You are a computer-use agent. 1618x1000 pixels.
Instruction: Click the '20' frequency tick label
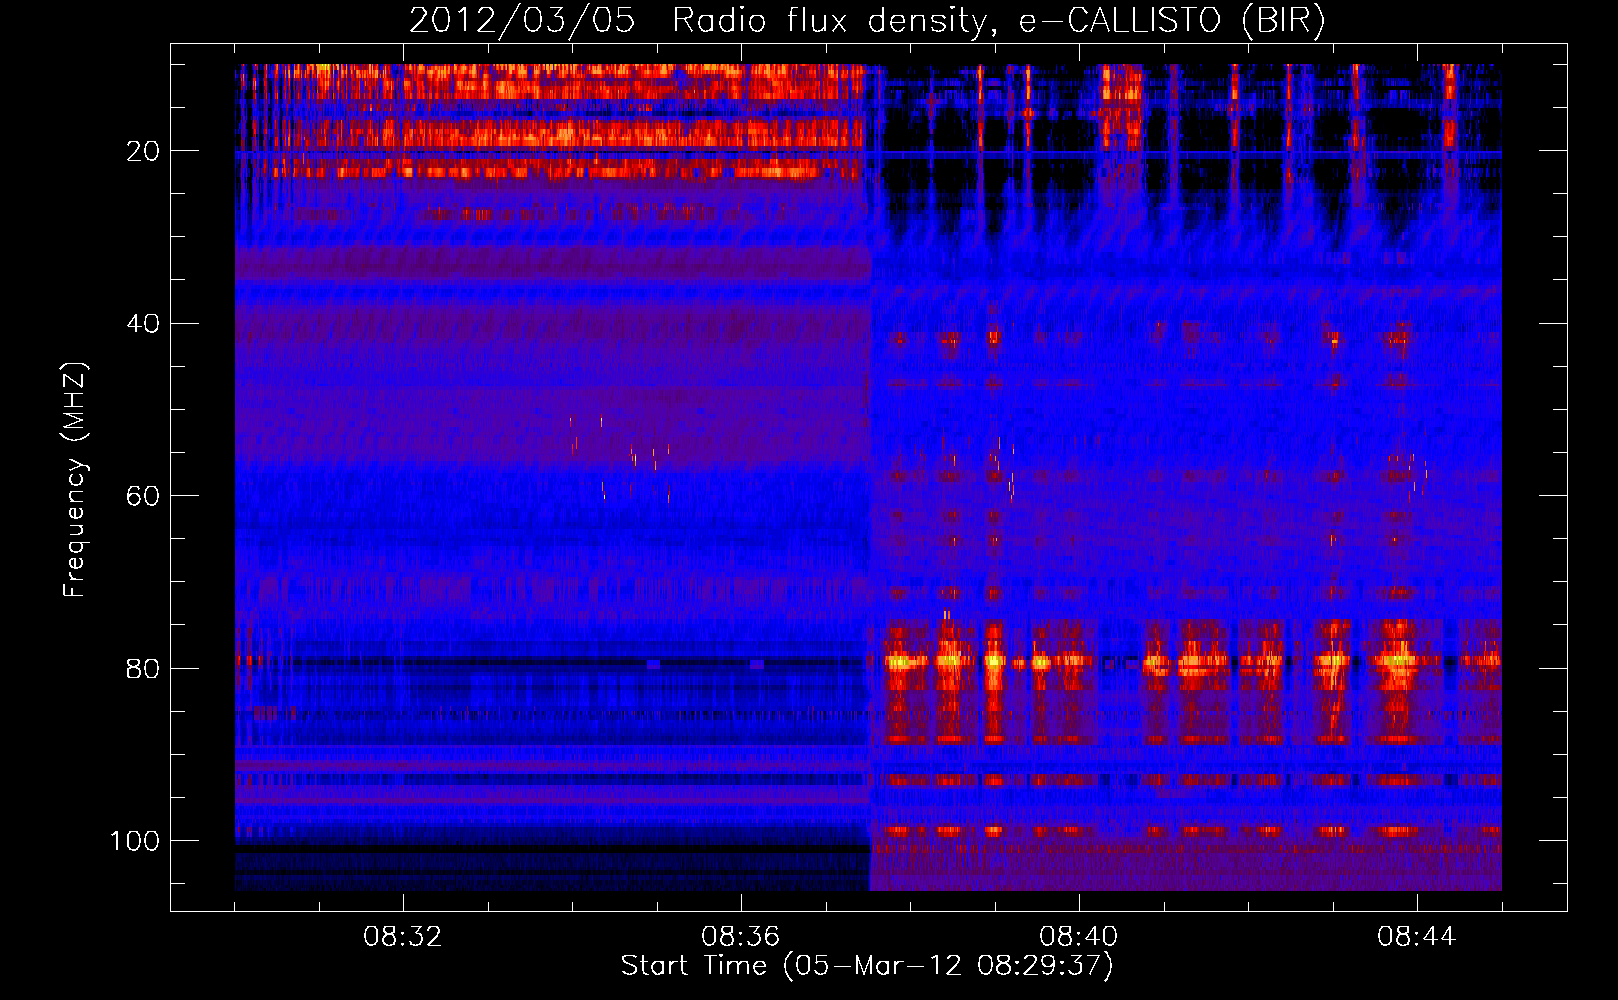(x=143, y=151)
